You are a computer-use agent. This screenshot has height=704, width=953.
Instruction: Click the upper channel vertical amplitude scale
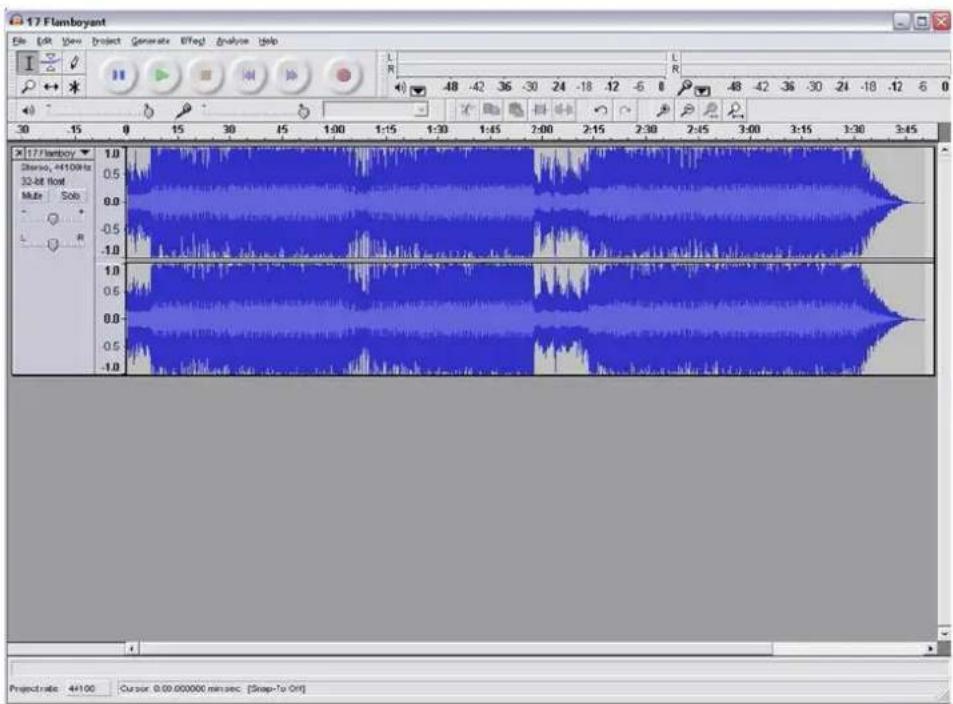tap(111, 202)
